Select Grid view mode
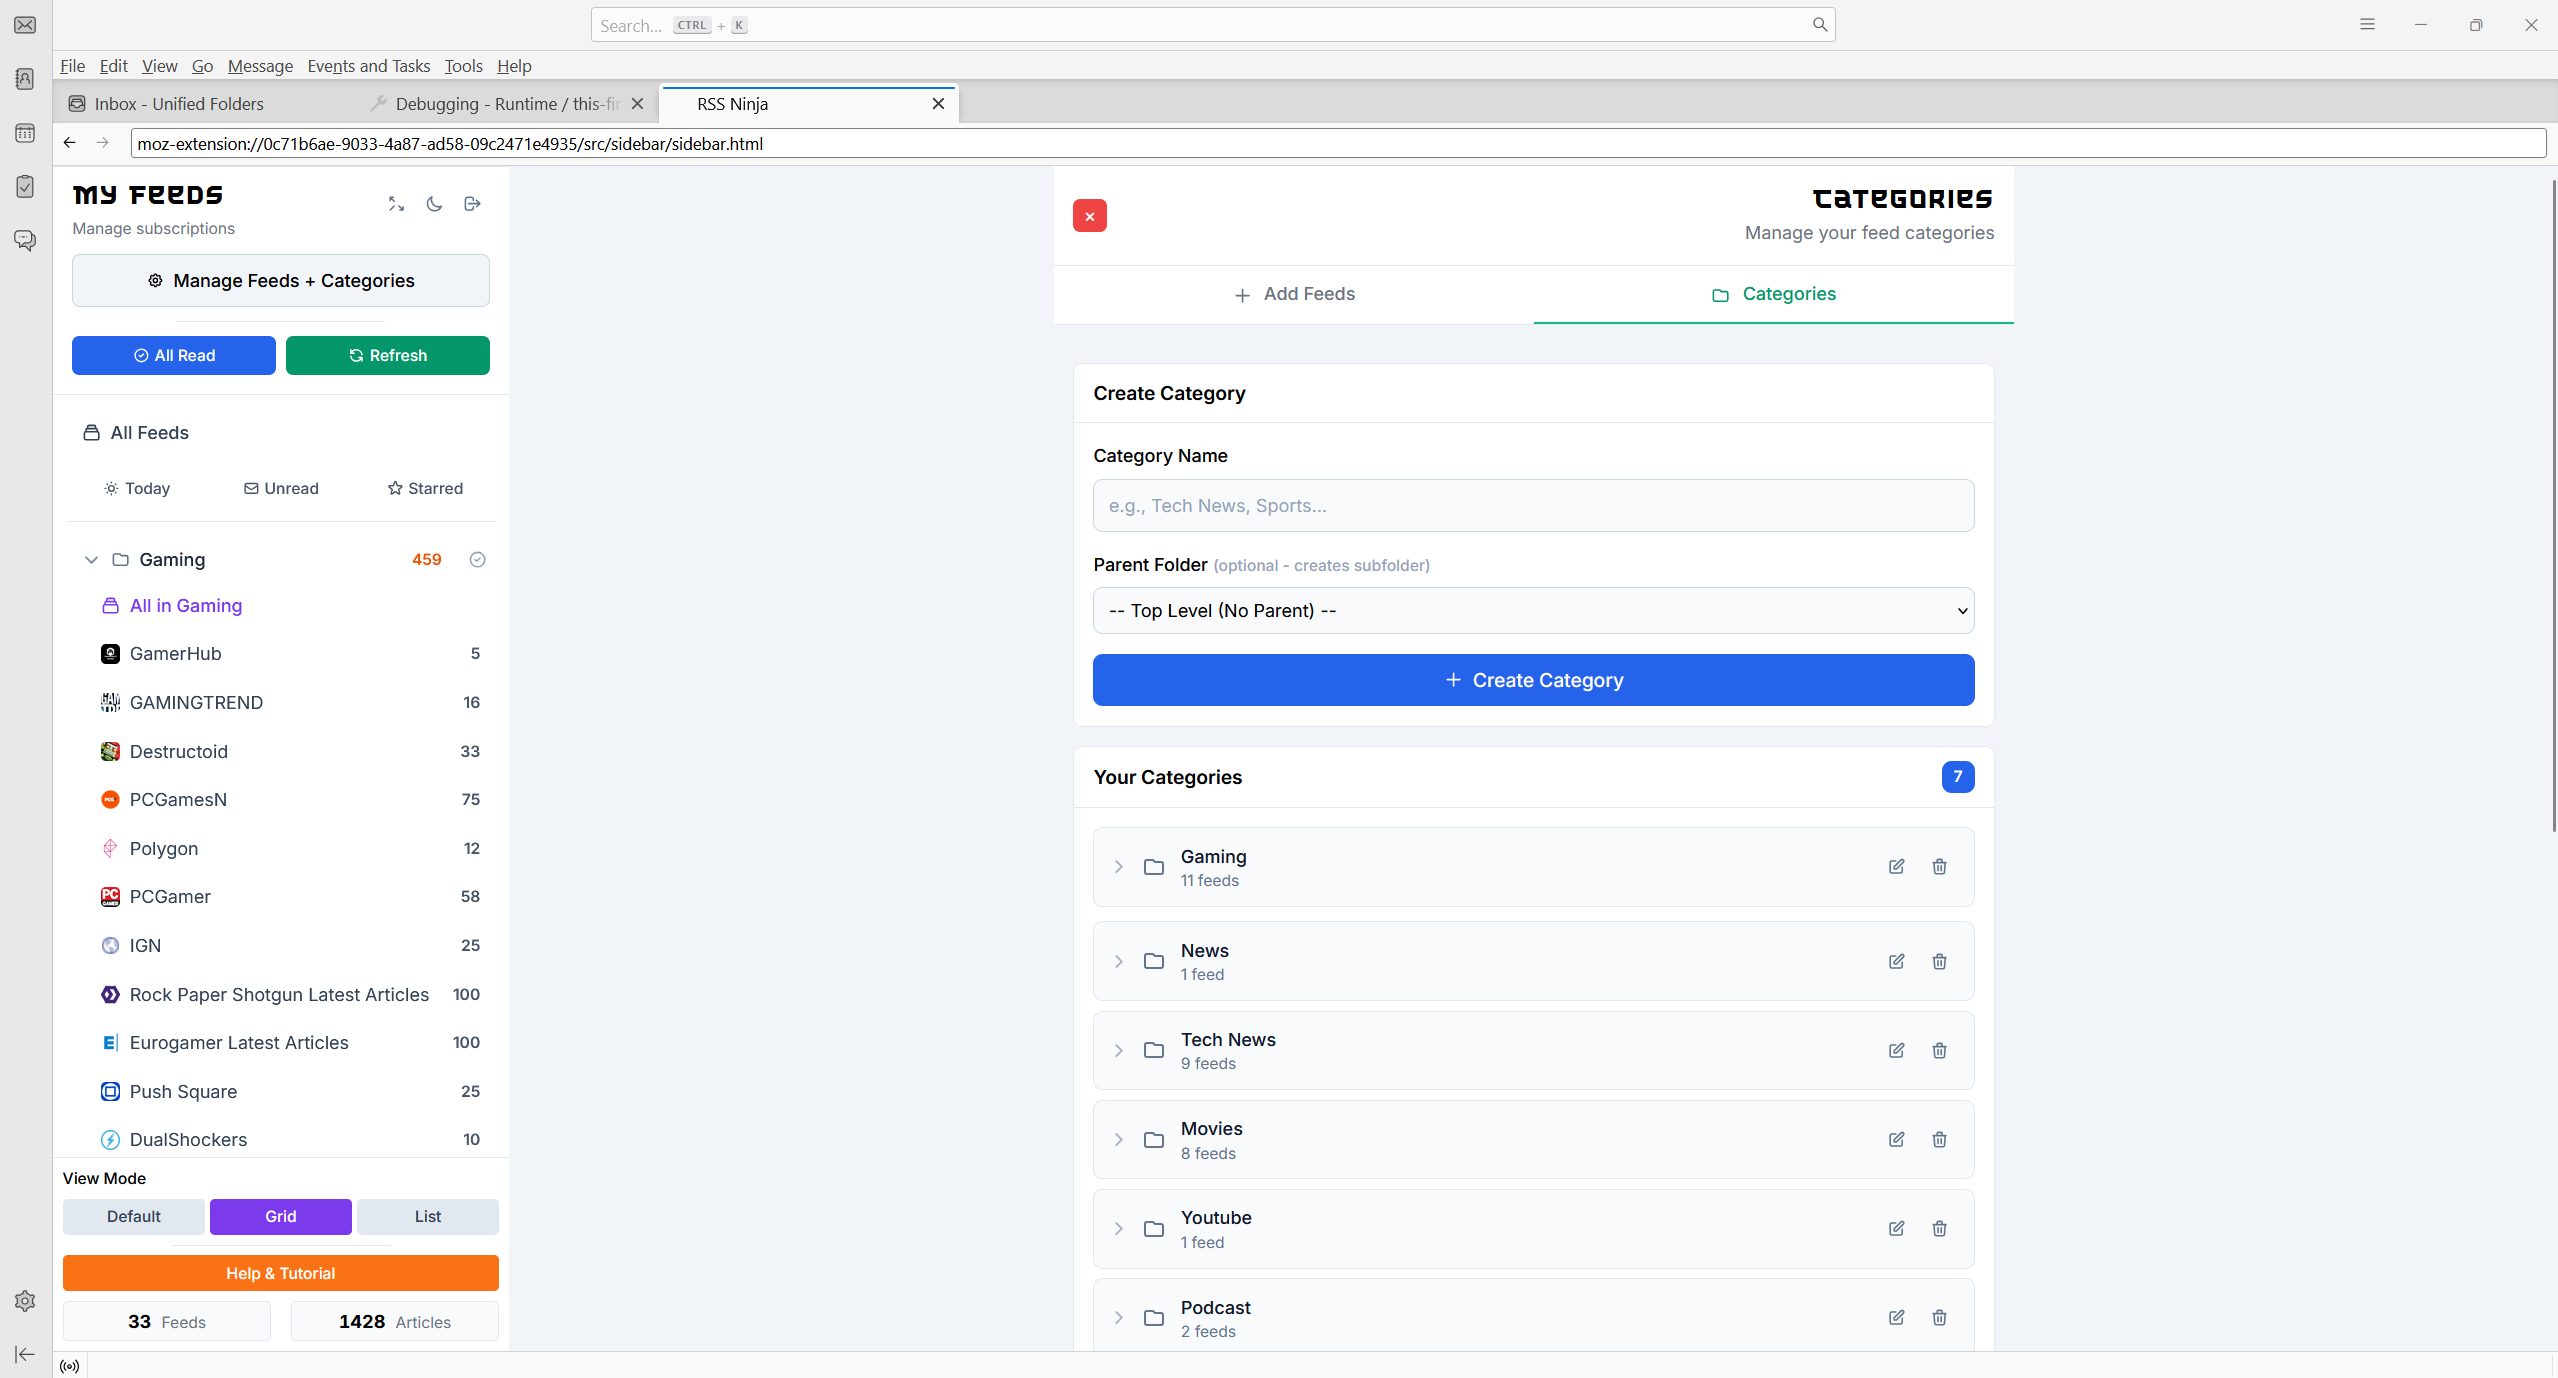This screenshot has height=1378, width=2558. tap(280, 1216)
